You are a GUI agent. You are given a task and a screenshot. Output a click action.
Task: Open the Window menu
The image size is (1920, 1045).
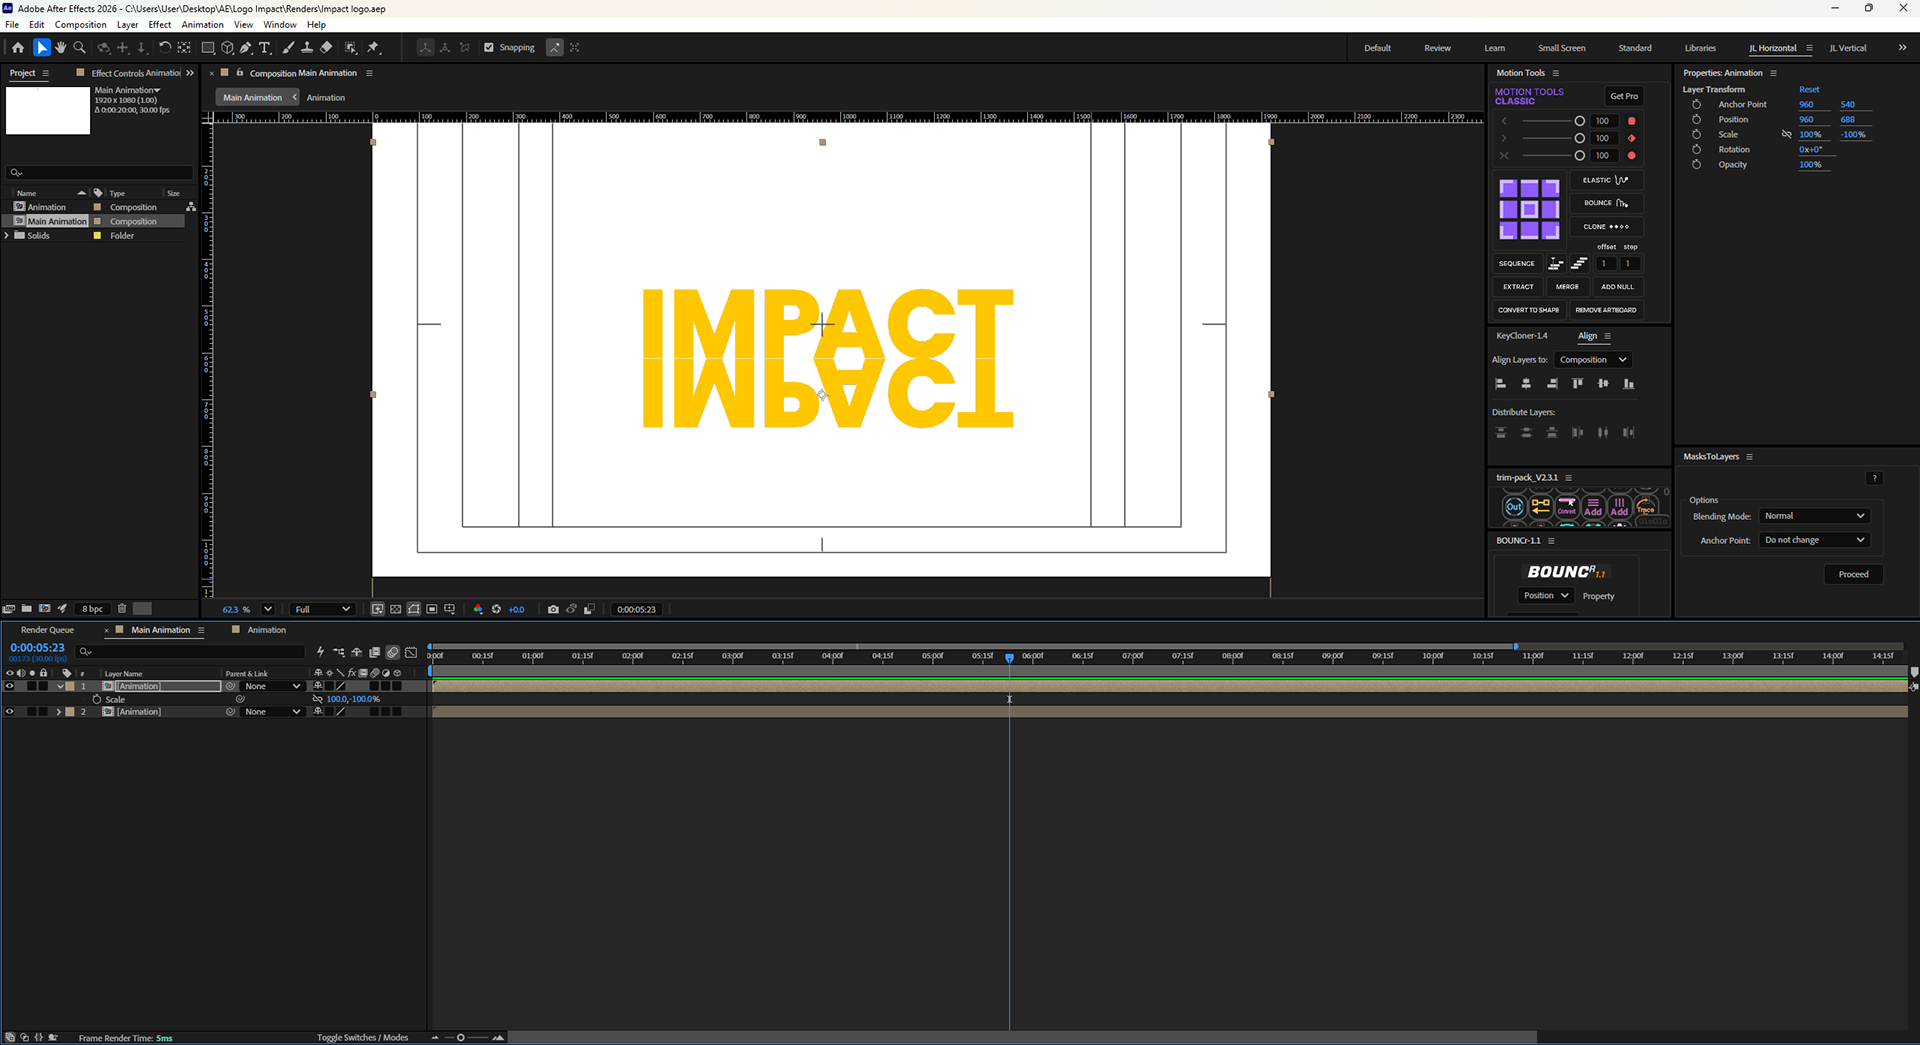[x=280, y=25]
